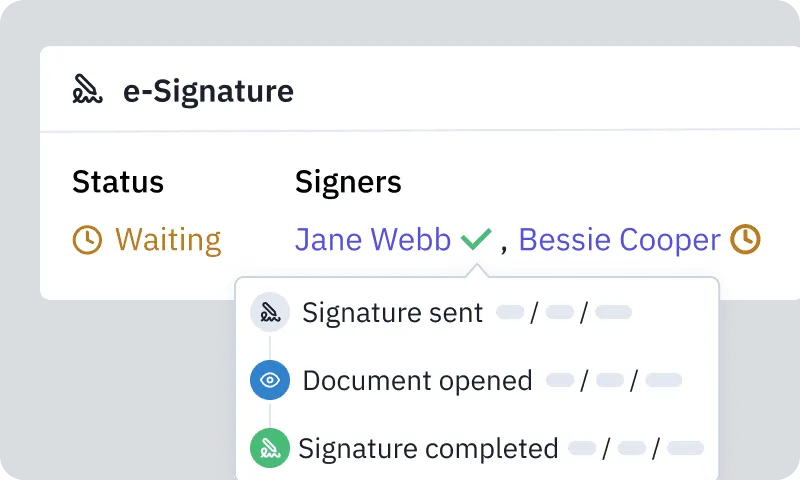Click the green checkmark next to Jane Webb

(476, 239)
